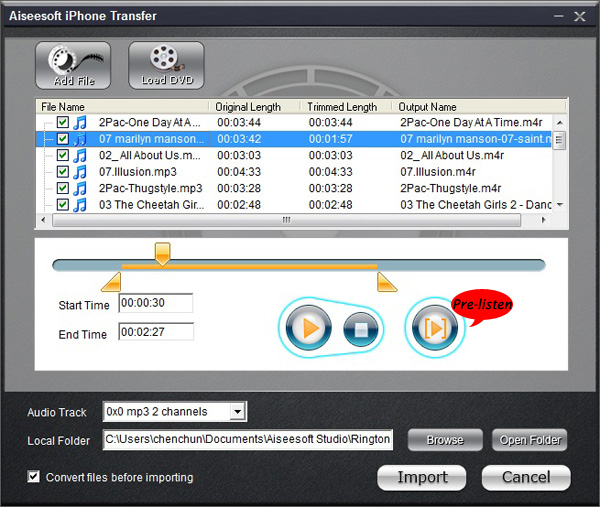
Task: Close the Aiseesoft iPhone Transfer window
Action: tap(580, 16)
